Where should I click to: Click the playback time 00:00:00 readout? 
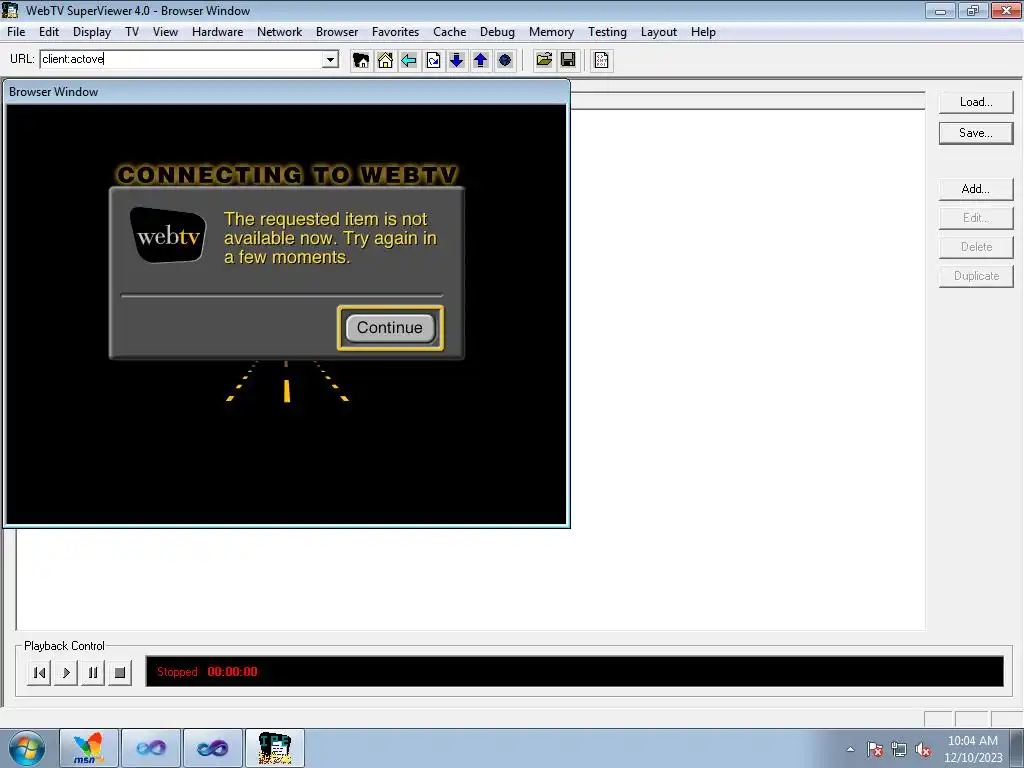point(232,672)
